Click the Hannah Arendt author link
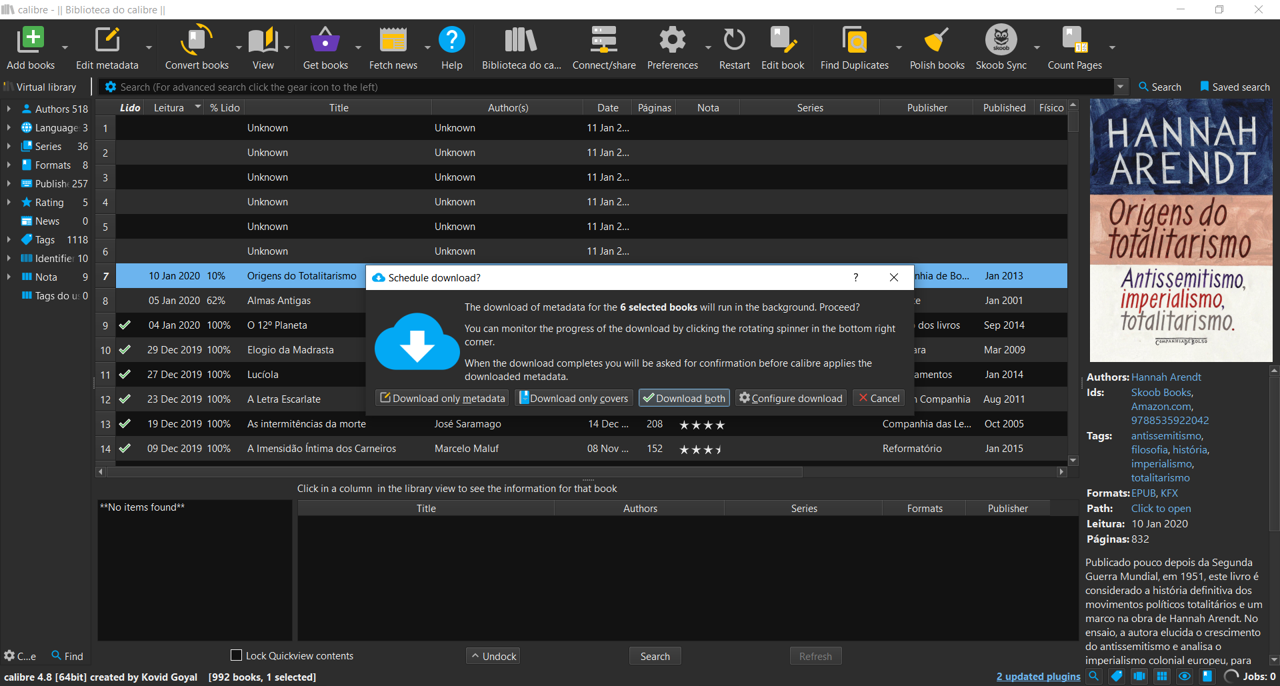Viewport: 1280px width, 686px height. 1166,377
